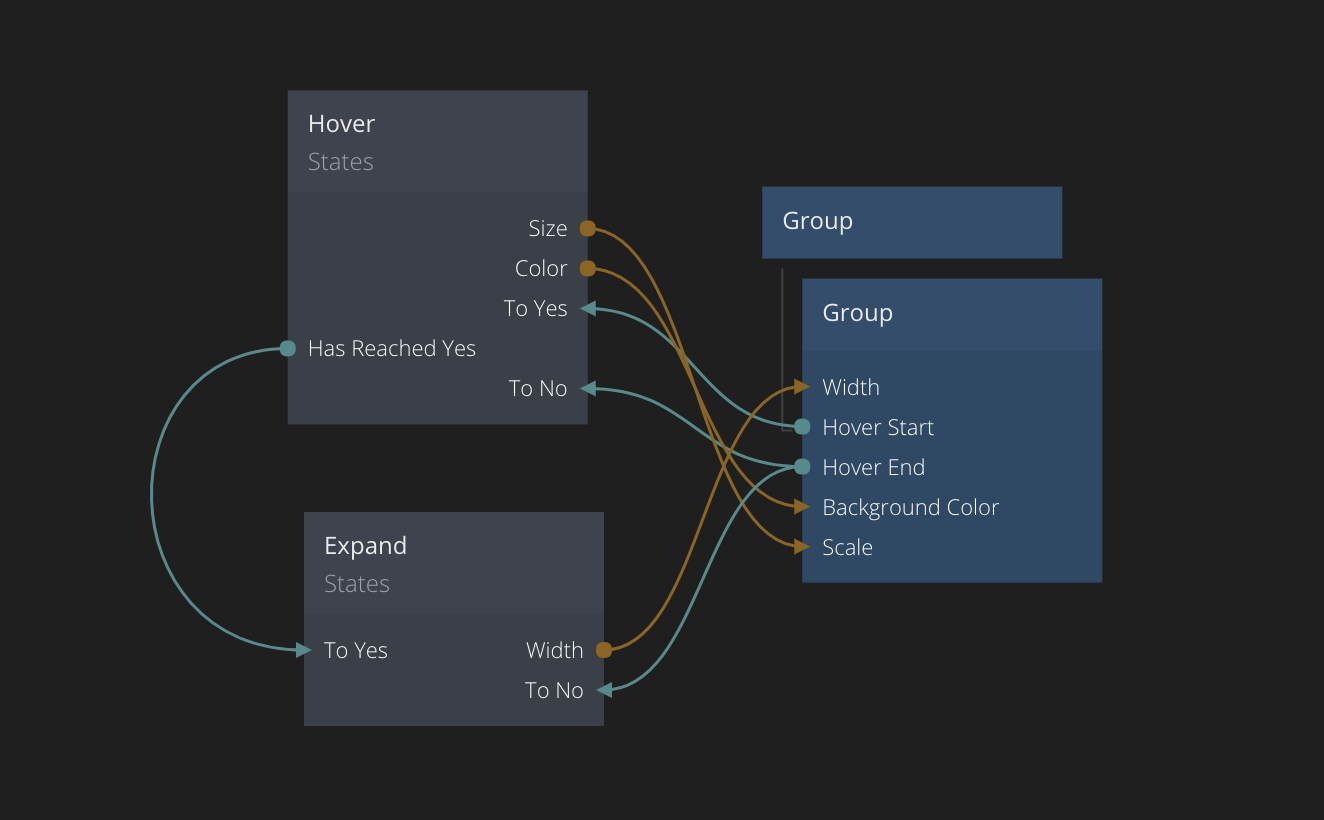The width and height of the screenshot is (1324, 820).
Task: Click the Hover Start label
Action: (x=878, y=428)
